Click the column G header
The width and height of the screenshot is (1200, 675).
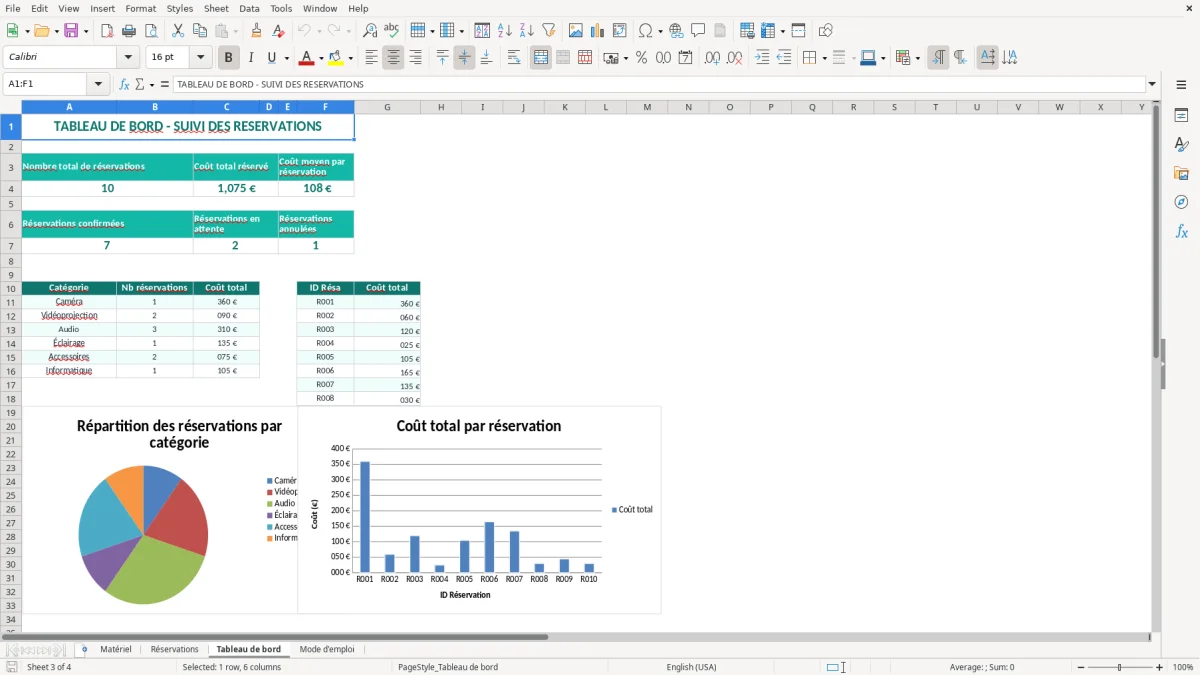tap(387, 107)
